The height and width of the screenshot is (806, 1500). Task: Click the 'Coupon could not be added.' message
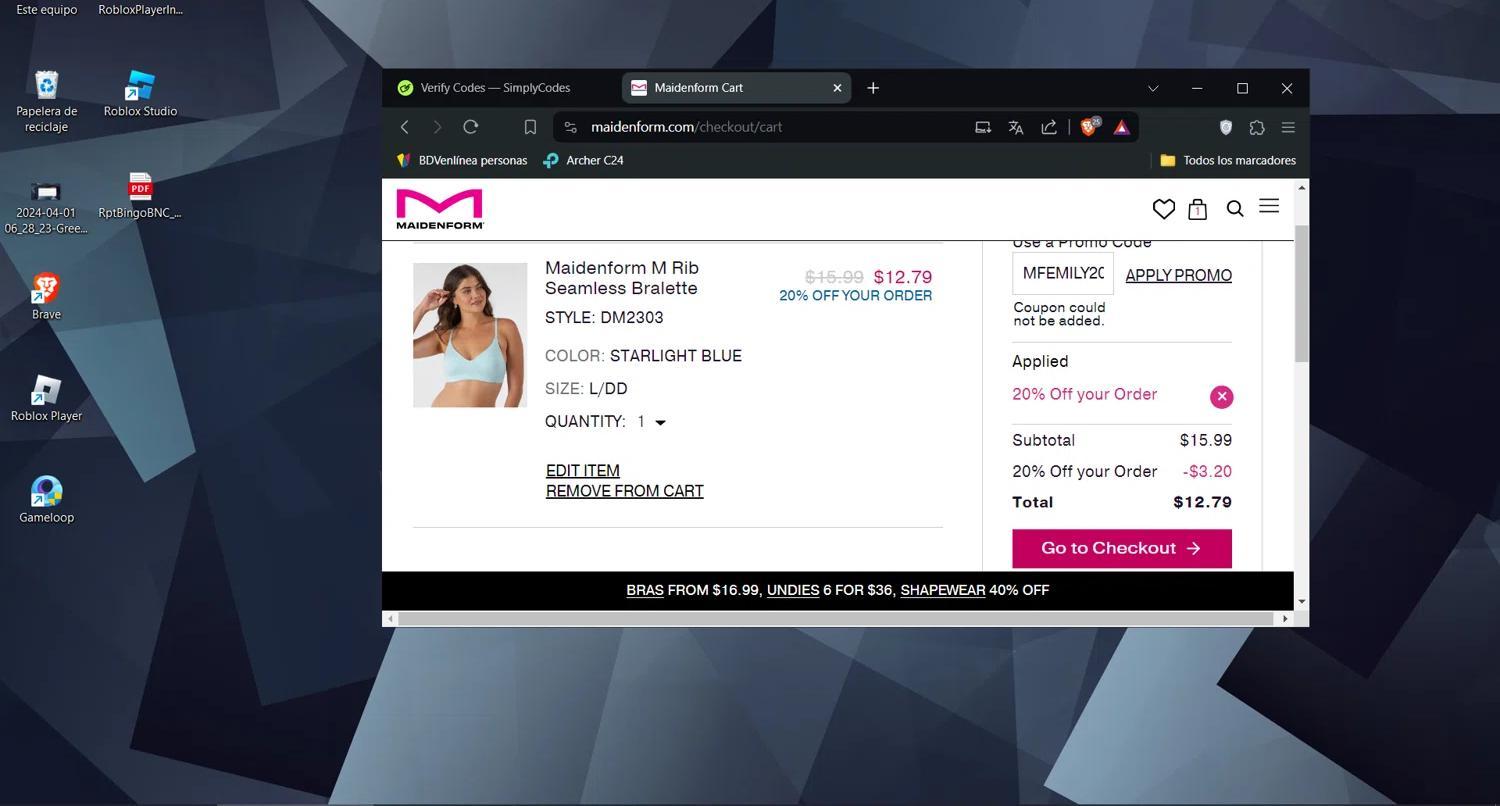1059,314
